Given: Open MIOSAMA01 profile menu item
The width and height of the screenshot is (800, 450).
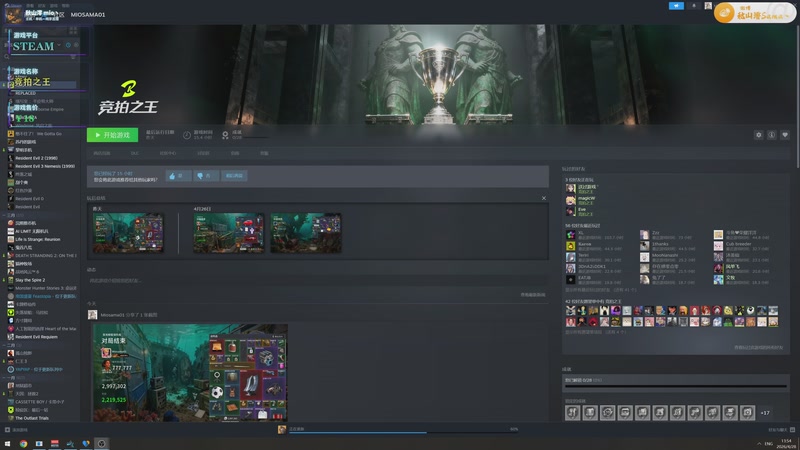Looking at the screenshot, I should coord(88,15).
